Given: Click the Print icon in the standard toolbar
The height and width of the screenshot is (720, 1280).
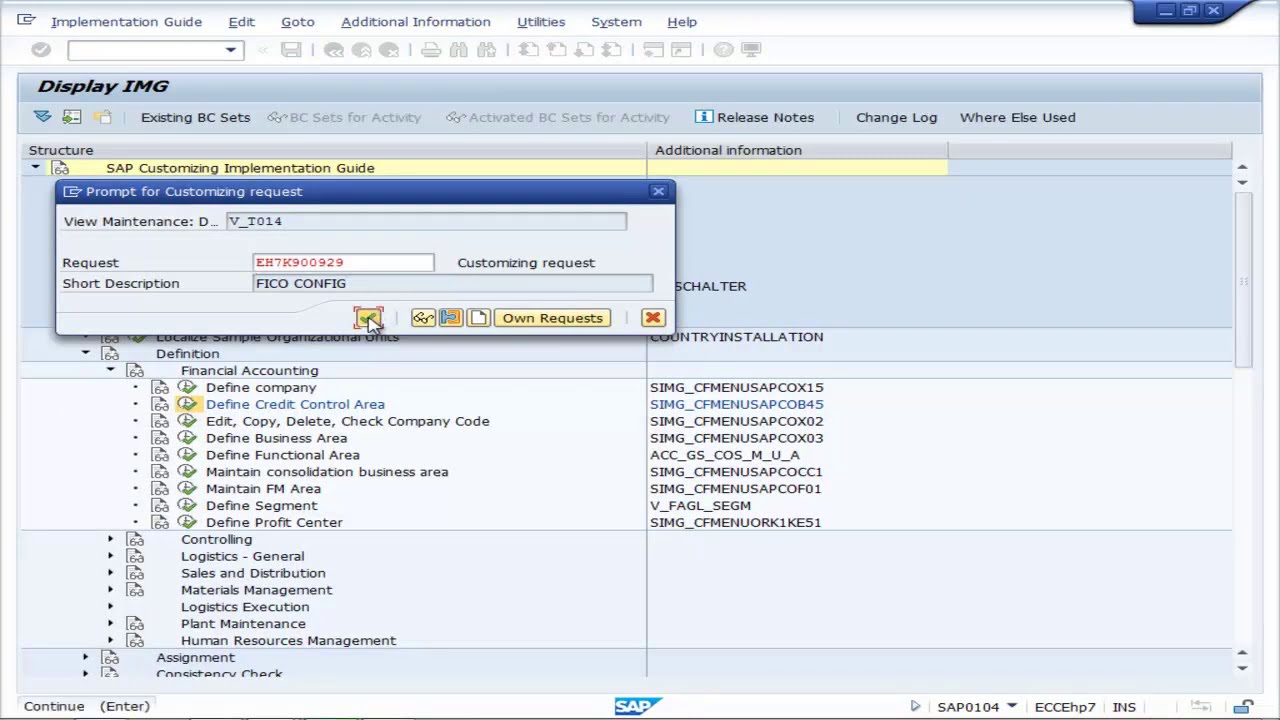Looking at the screenshot, I should (431, 50).
